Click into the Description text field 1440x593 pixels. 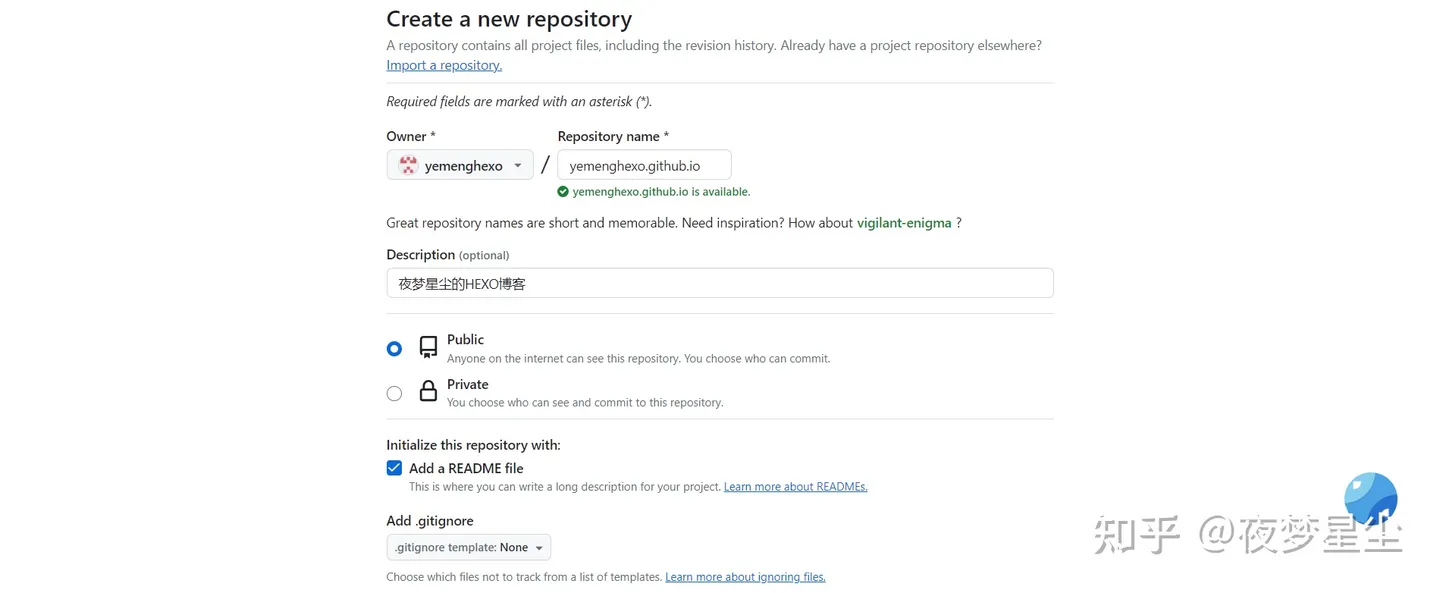click(x=720, y=283)
